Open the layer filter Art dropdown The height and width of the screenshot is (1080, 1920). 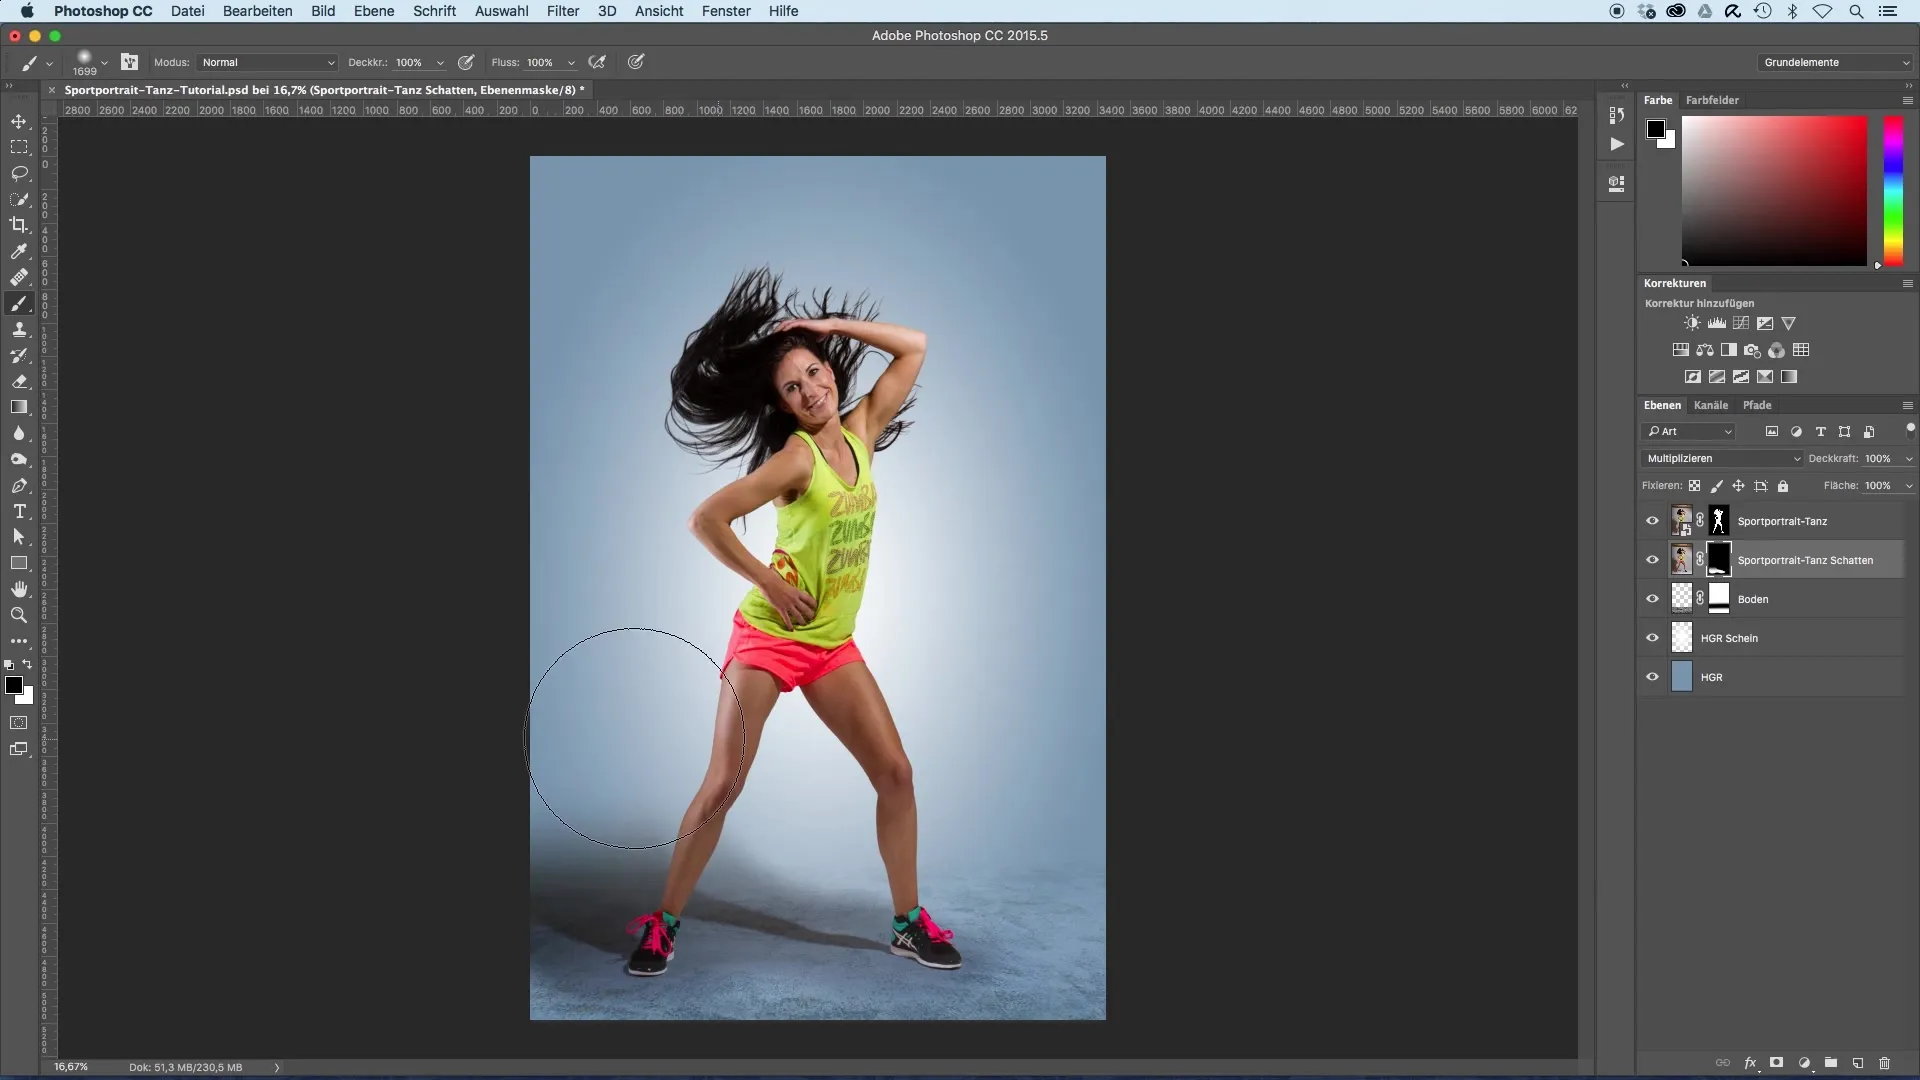tap(1688, 431)
